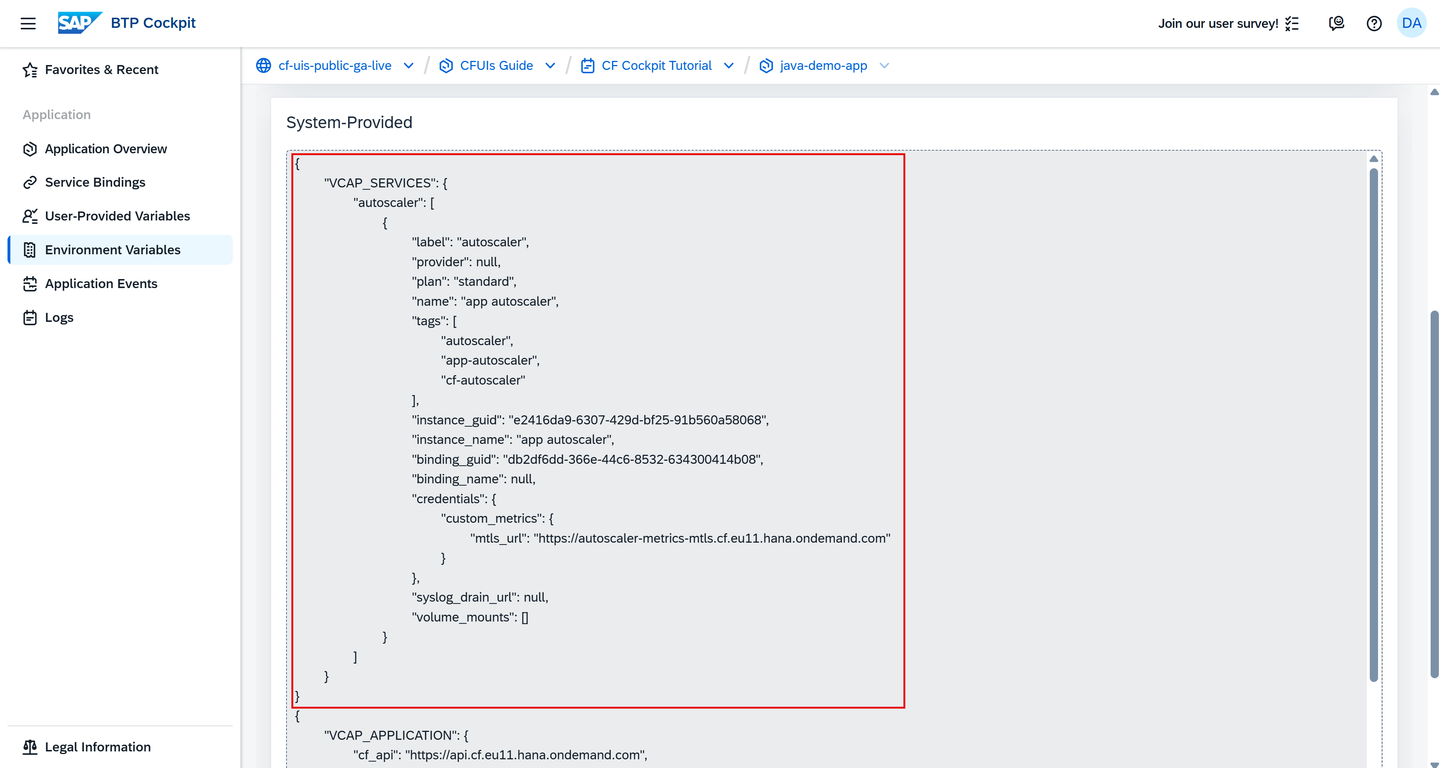Click the "VCAP_APPLICATION" key text
Screen dimensions: 1440x768
coord(390,735)
